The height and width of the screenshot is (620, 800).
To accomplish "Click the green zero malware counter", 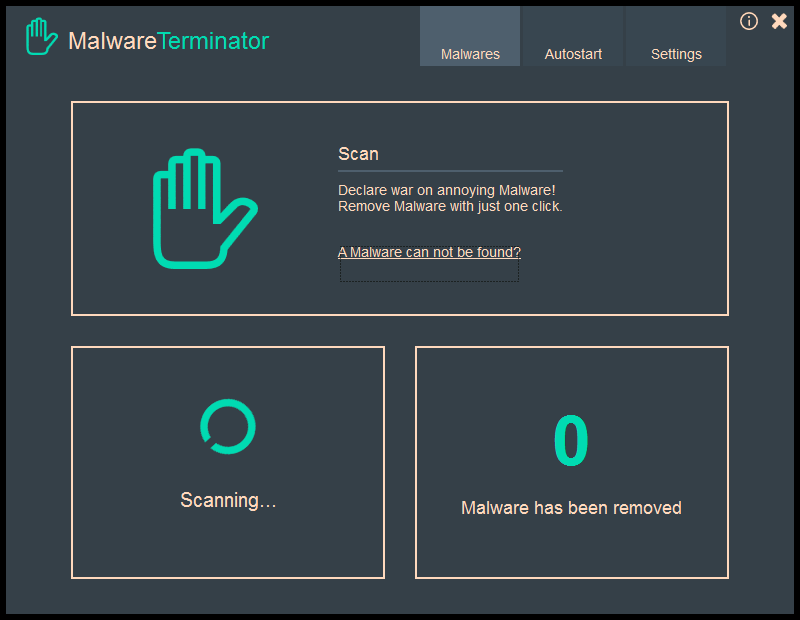I will click(x=571, y=442).
